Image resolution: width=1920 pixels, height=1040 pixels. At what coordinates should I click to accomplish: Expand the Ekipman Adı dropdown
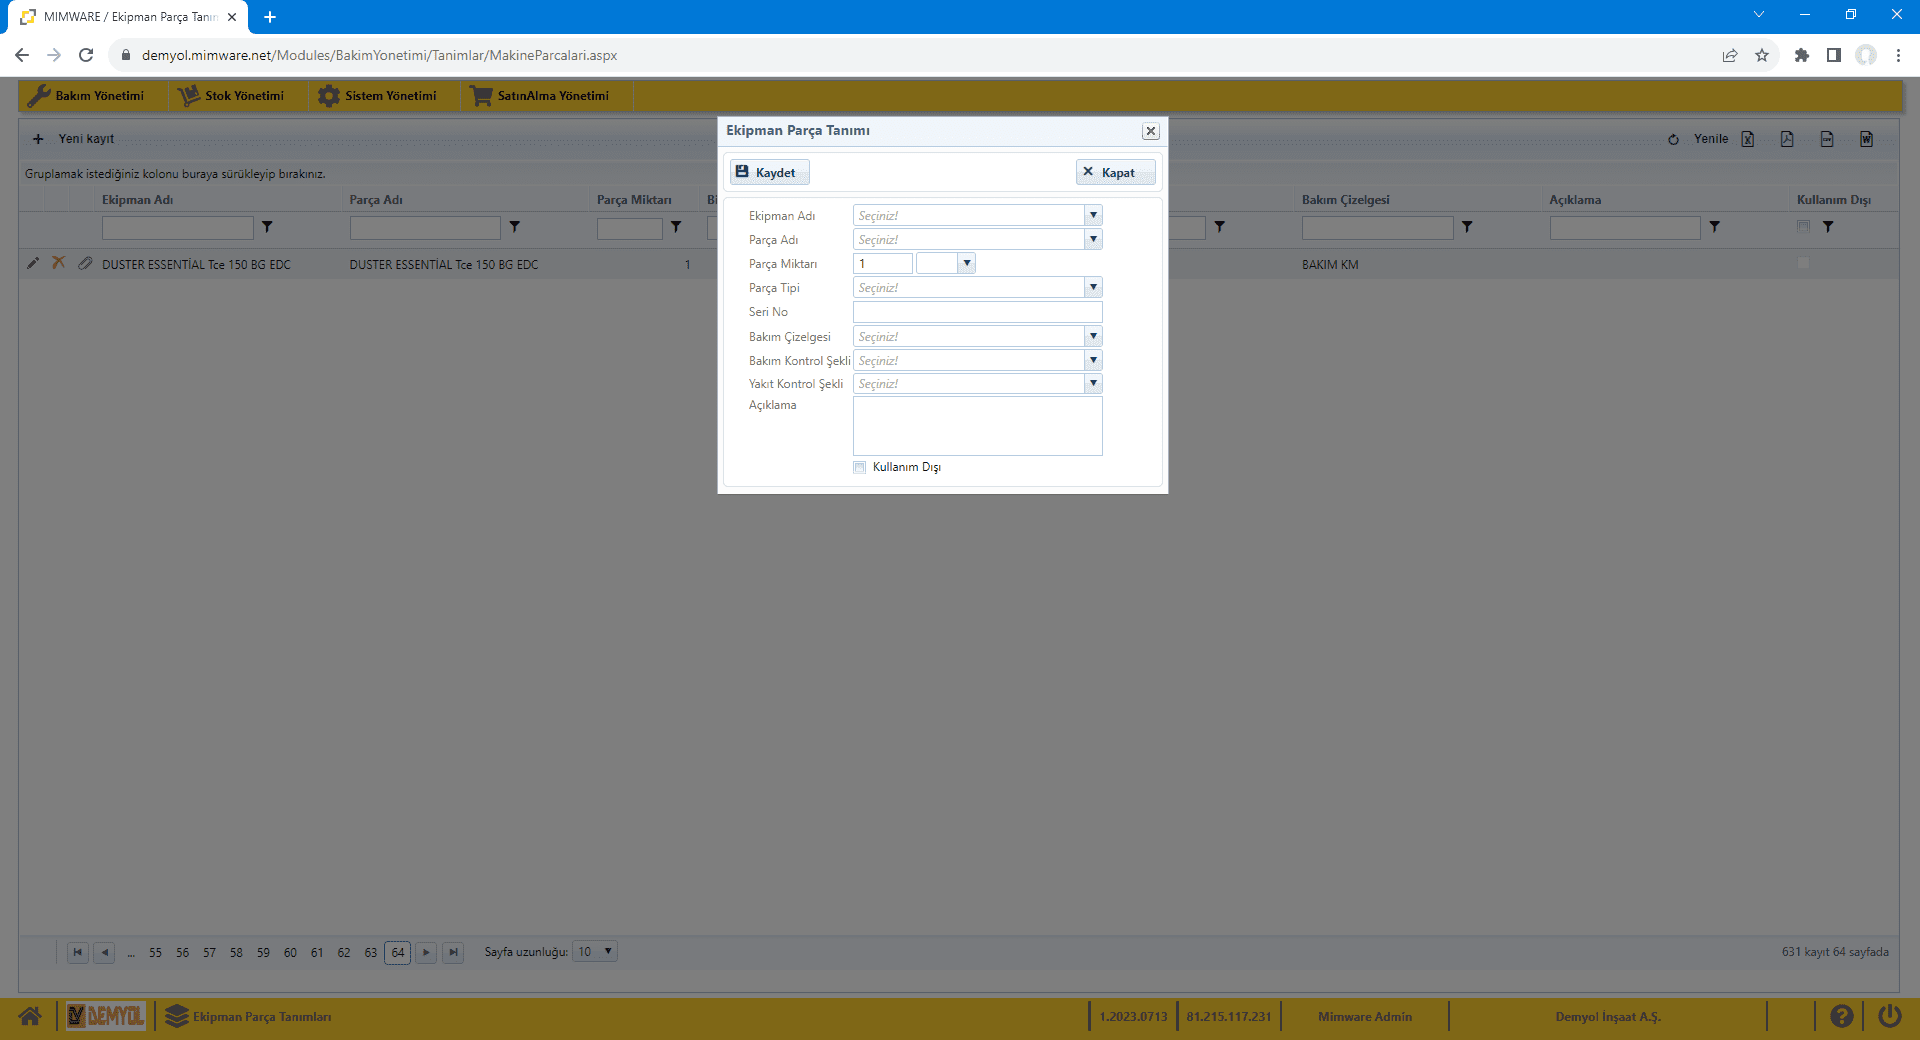coord(1093,216)
